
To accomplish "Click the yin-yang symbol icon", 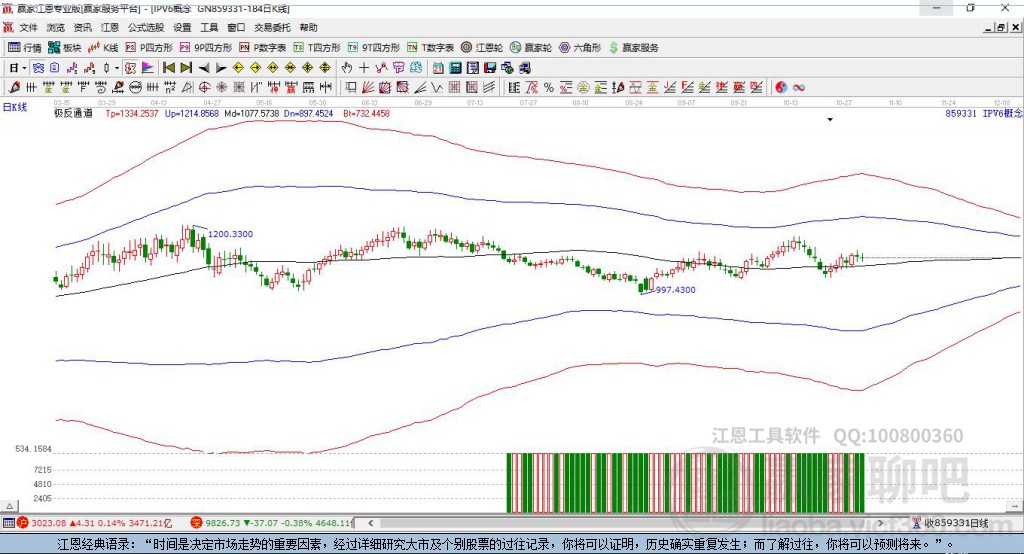I will [781, 87].
